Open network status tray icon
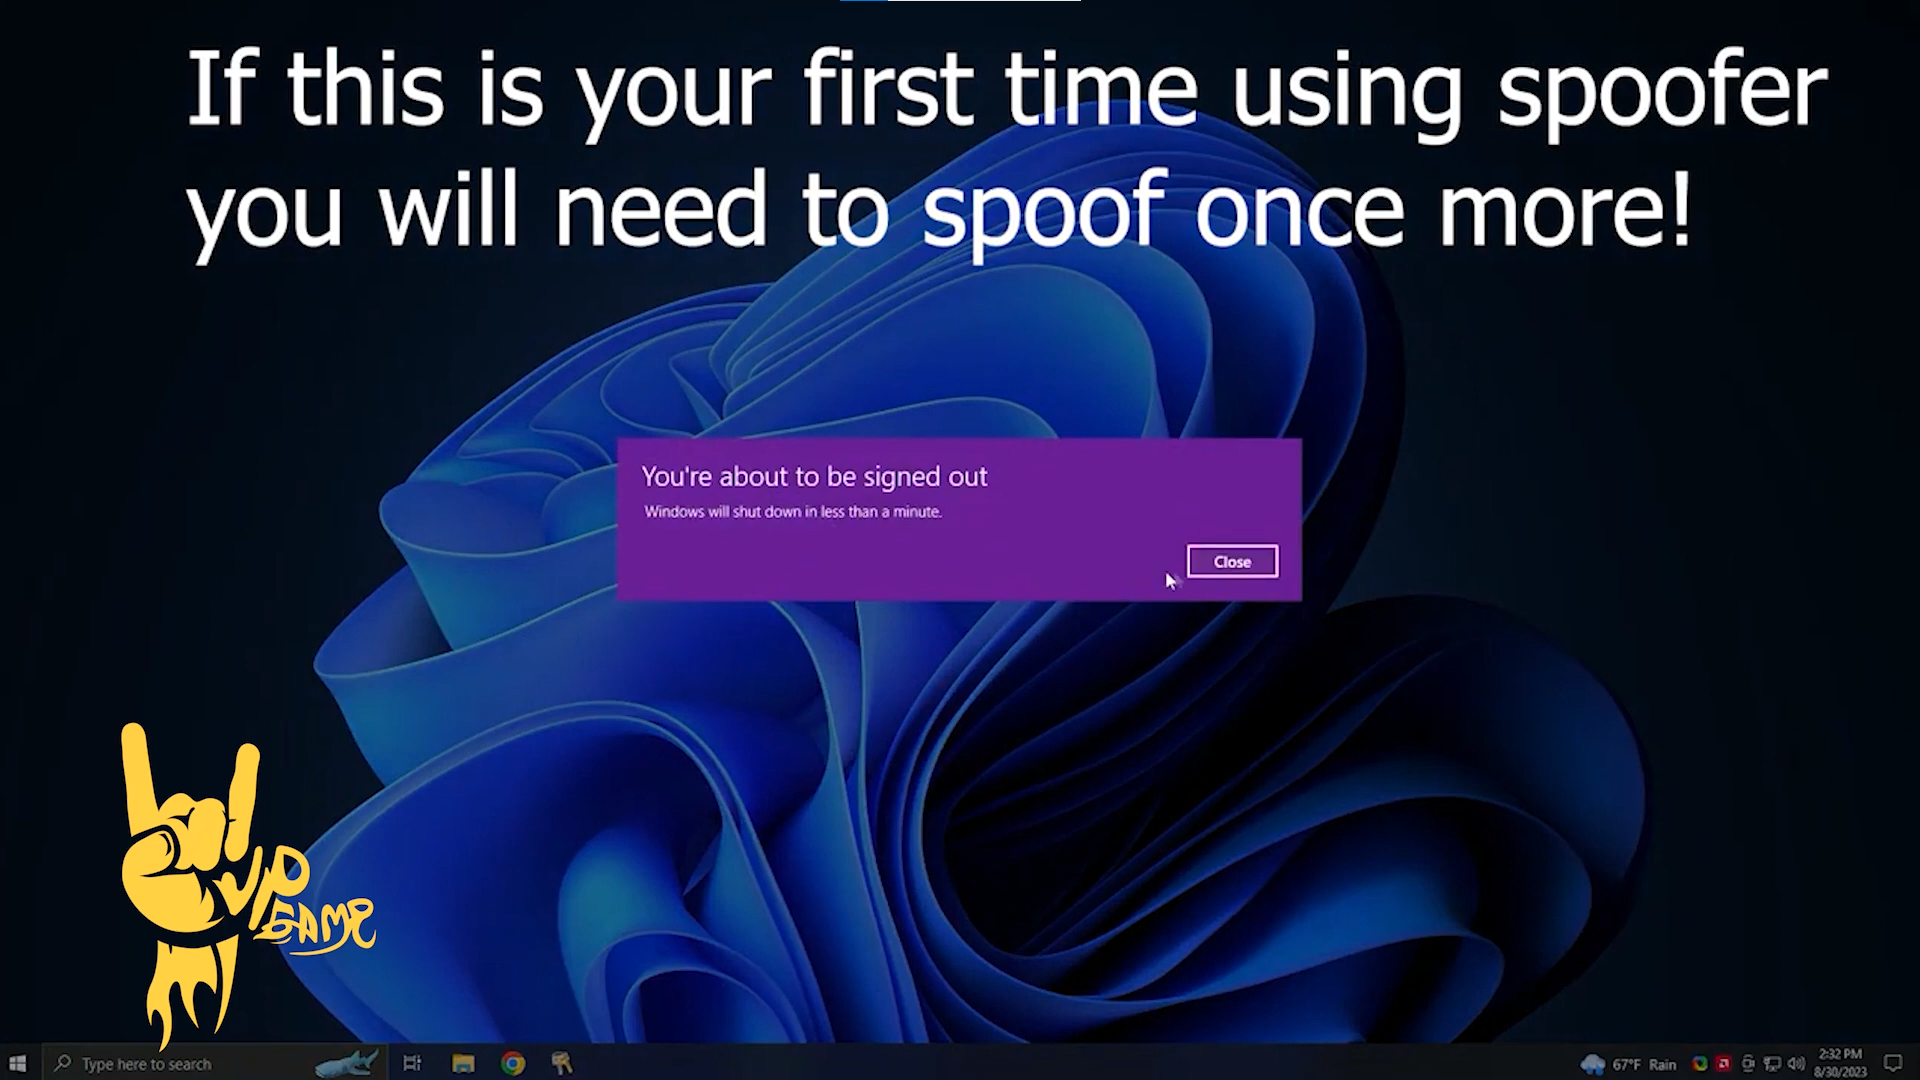This screenshot has width=1920, height=1080. tap(1772, 1064)
